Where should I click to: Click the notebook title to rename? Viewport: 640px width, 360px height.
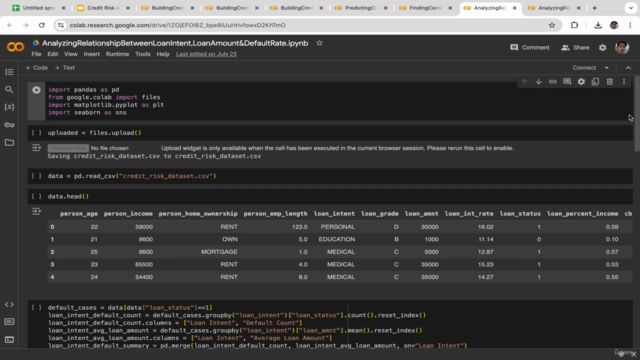click(x=175, y=43)
